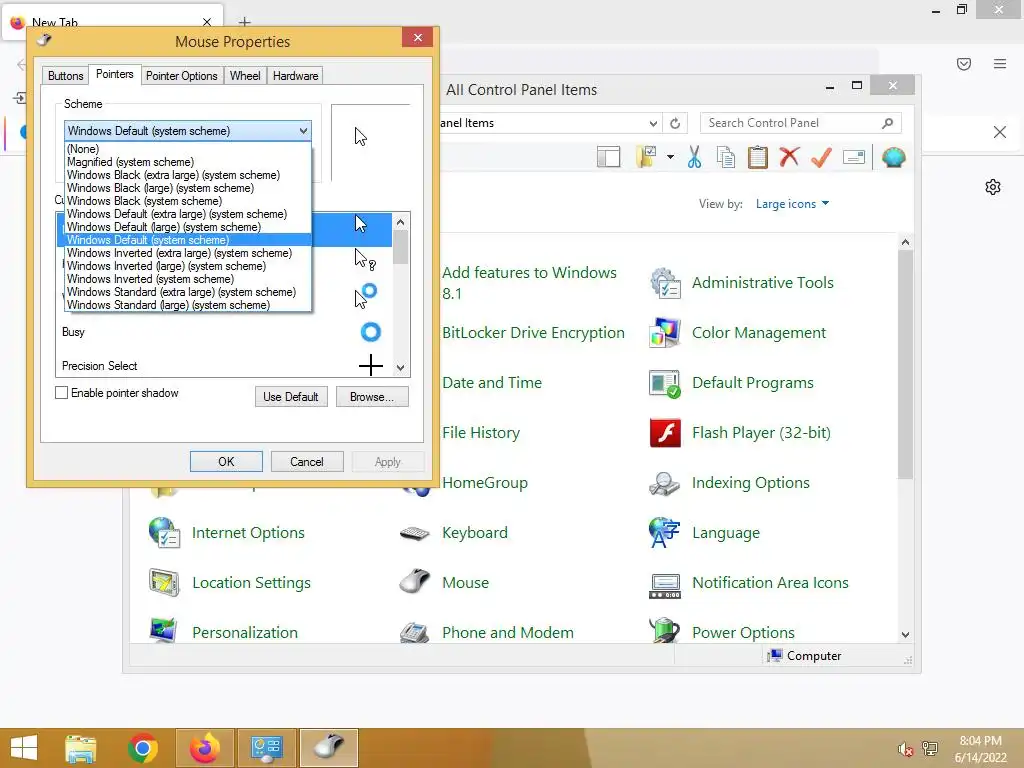
Task: Click the OK button in Mouse Properties
Action: point(226,462)
